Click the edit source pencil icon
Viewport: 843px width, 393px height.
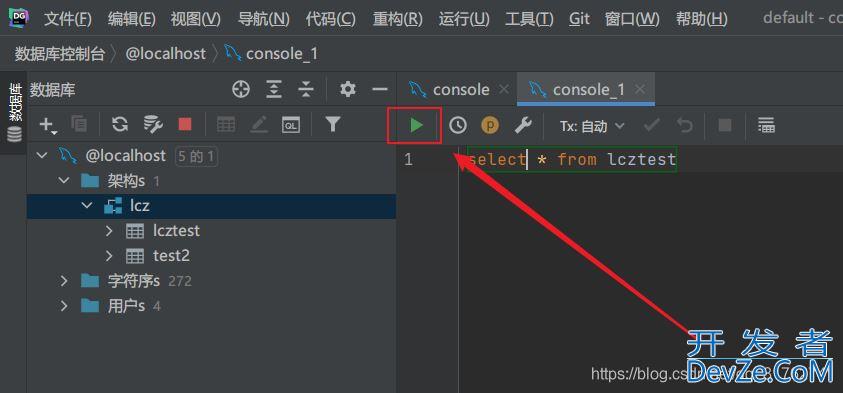[259, 125]
